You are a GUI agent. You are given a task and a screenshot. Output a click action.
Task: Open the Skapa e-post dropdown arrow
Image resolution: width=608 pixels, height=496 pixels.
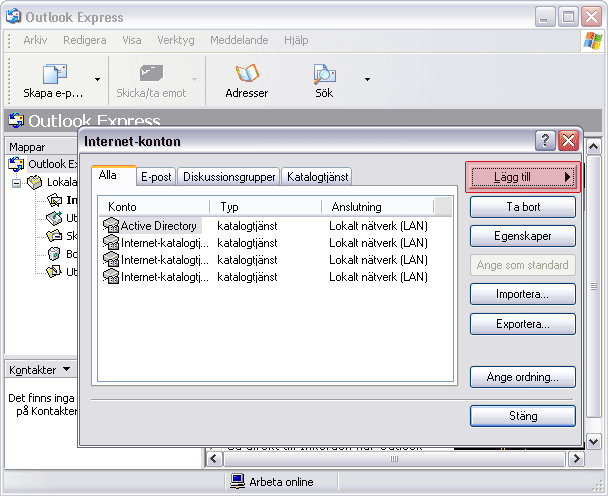tap(97, 79)
